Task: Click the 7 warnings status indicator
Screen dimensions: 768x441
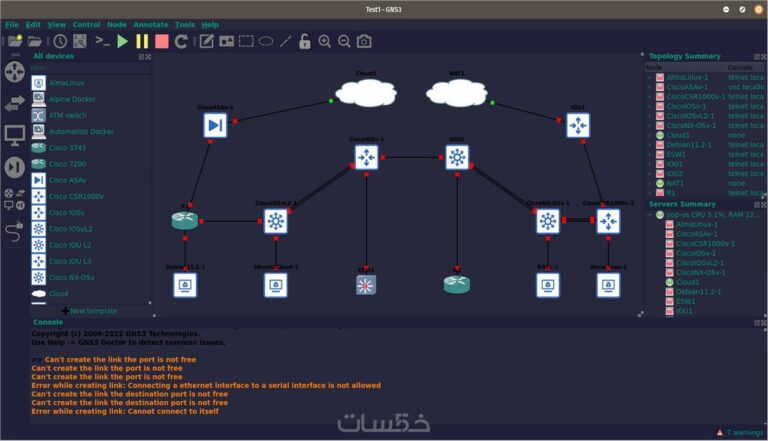Action: (x=740, y=432)
